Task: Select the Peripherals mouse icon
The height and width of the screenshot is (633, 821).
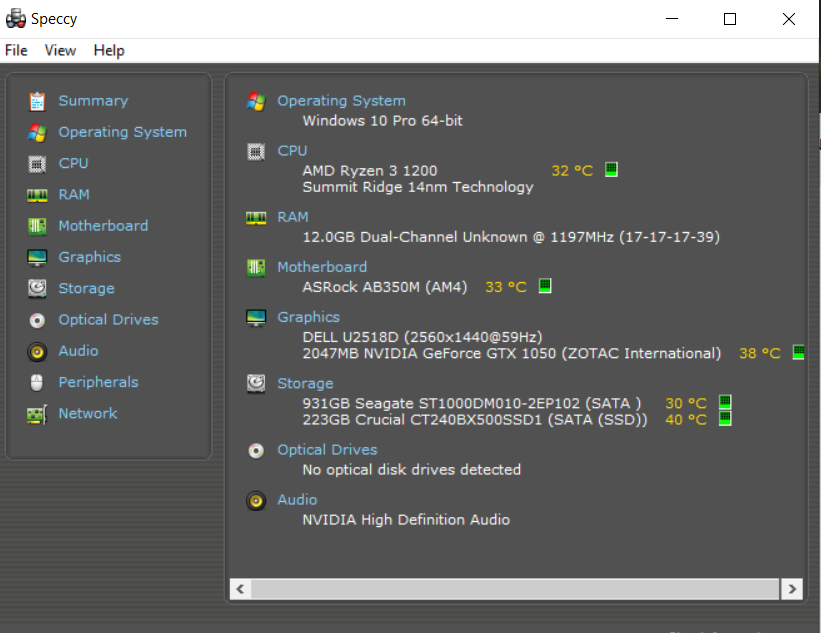Action: point(37,382)
